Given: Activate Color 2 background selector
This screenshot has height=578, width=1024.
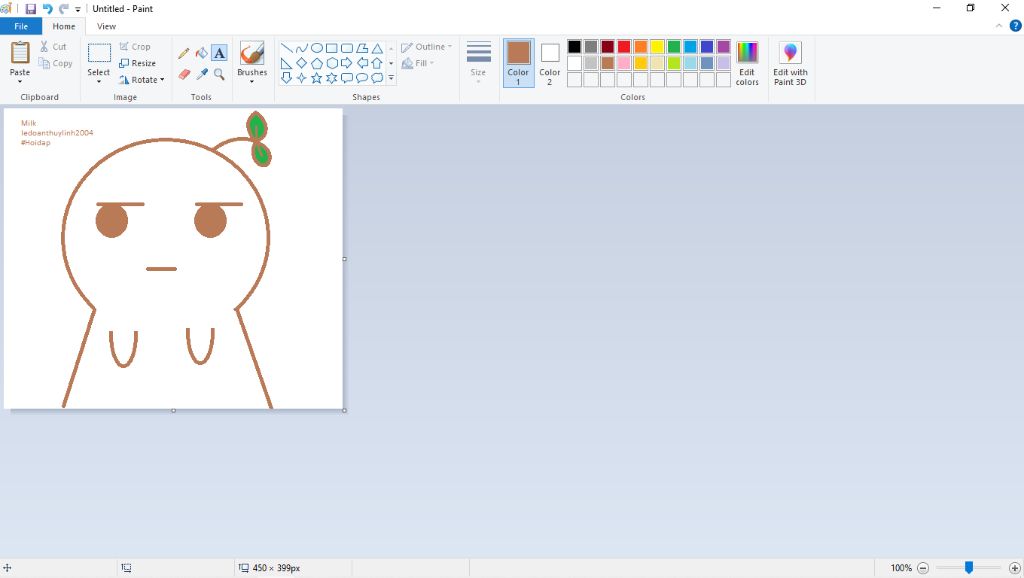Looking at the screenshot, I should (x=550, y=63).
